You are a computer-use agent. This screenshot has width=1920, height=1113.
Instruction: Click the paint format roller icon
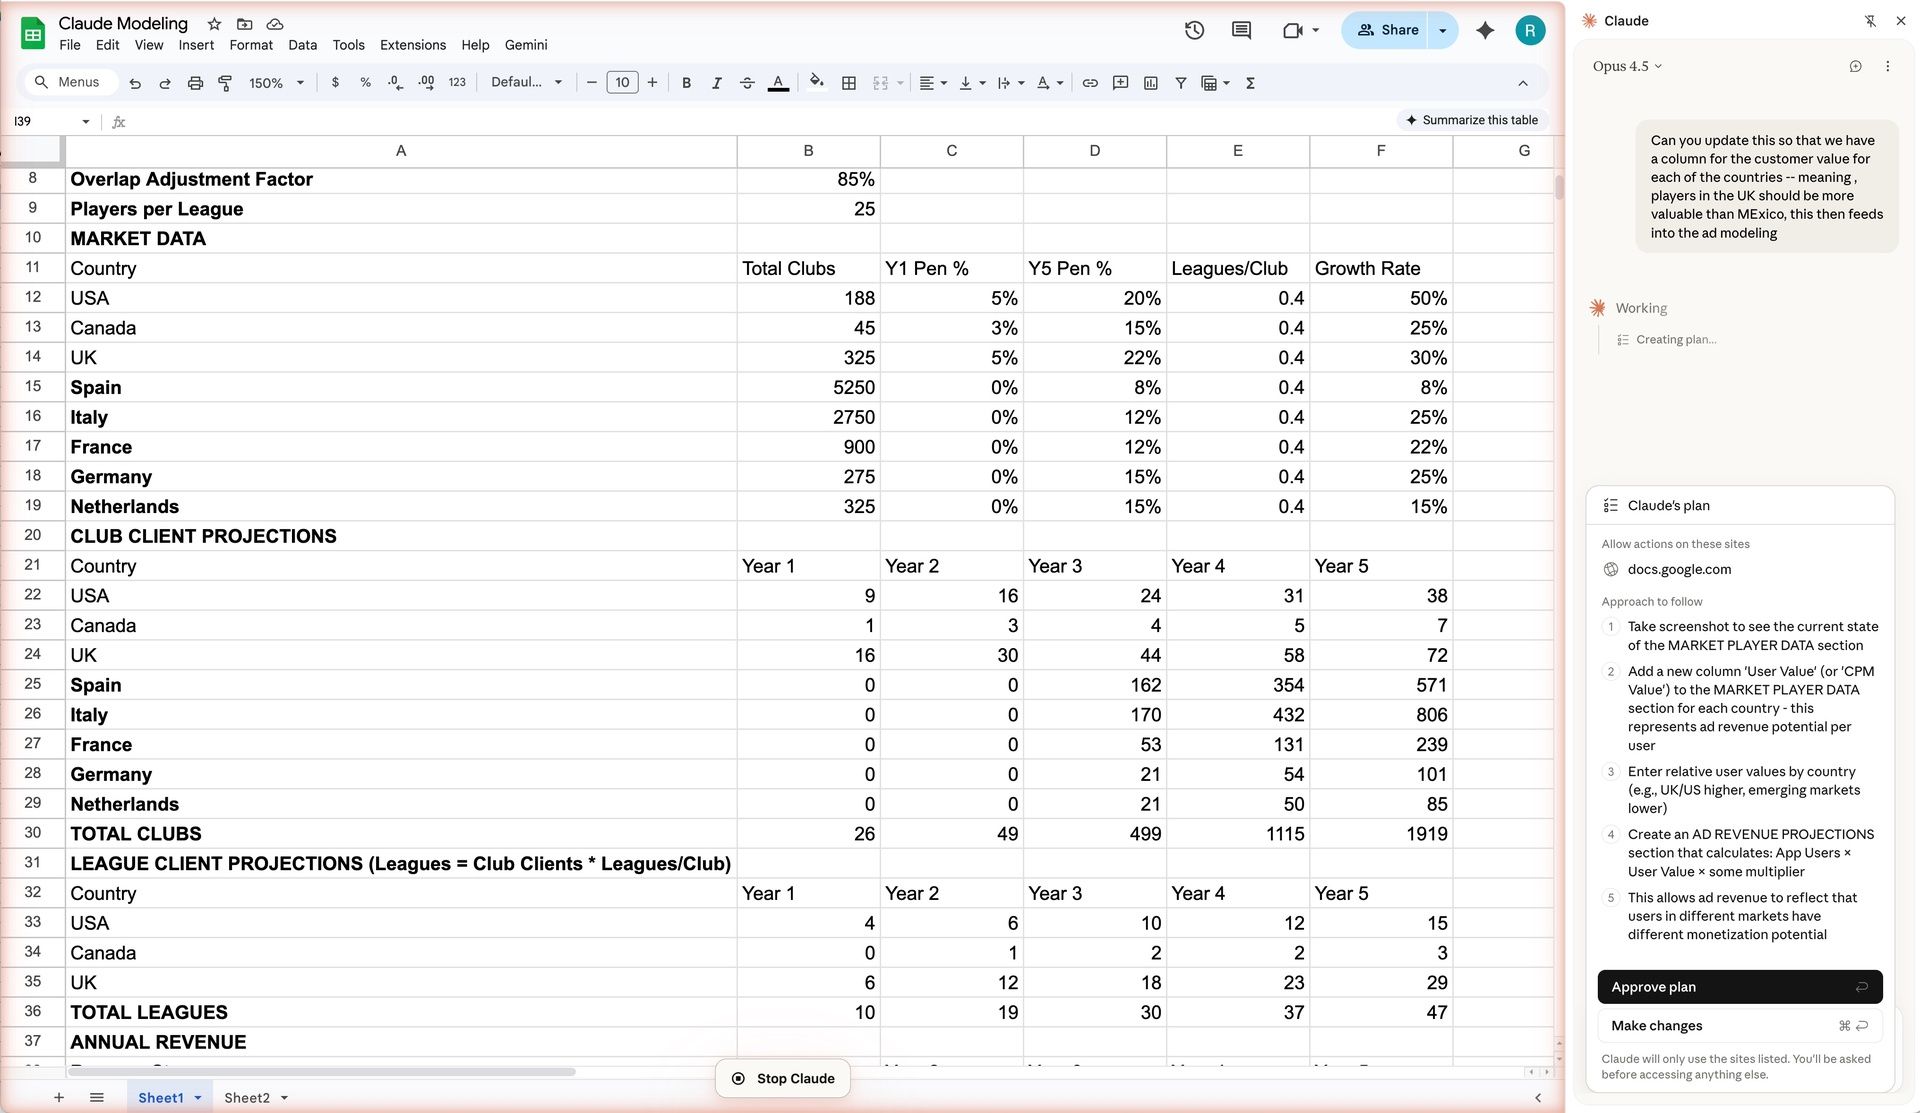click(225, 83)
